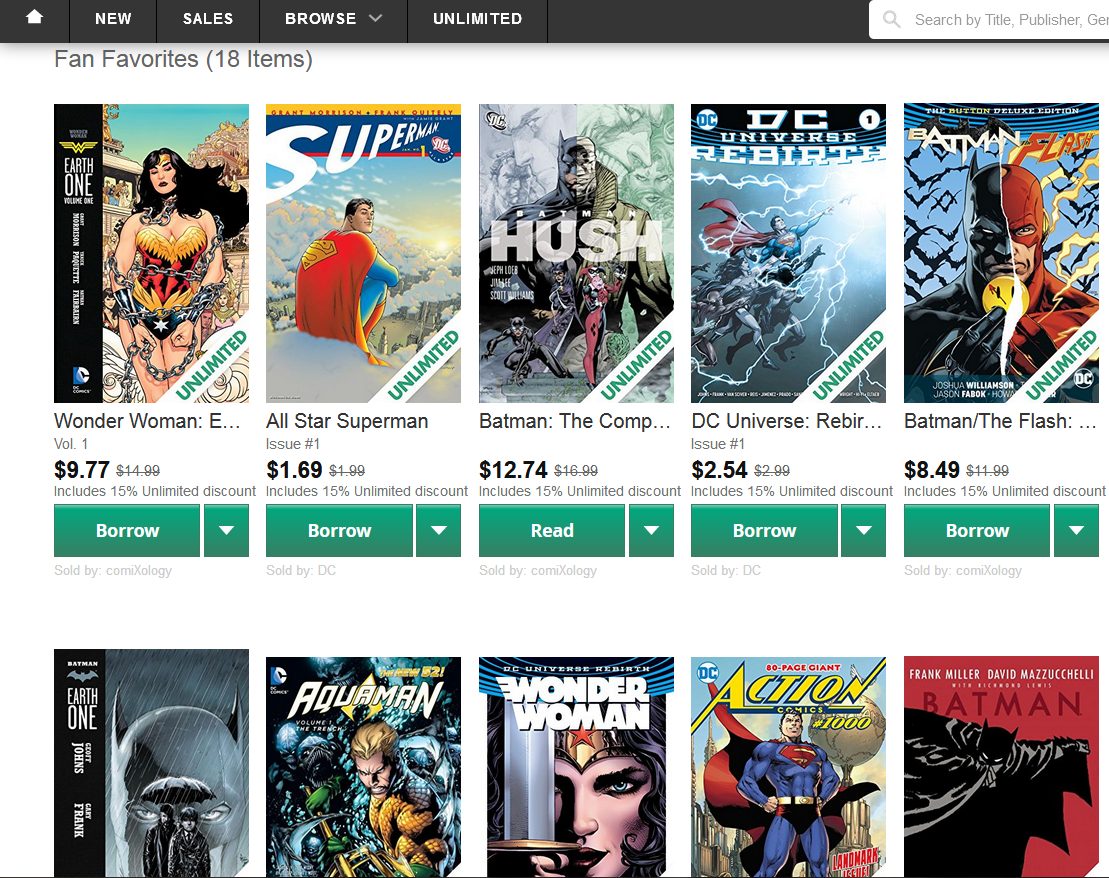The height and width of the screenshot is (878, 1109).
Task: Borrow All Star Superman
Action: tap(339, 531)
